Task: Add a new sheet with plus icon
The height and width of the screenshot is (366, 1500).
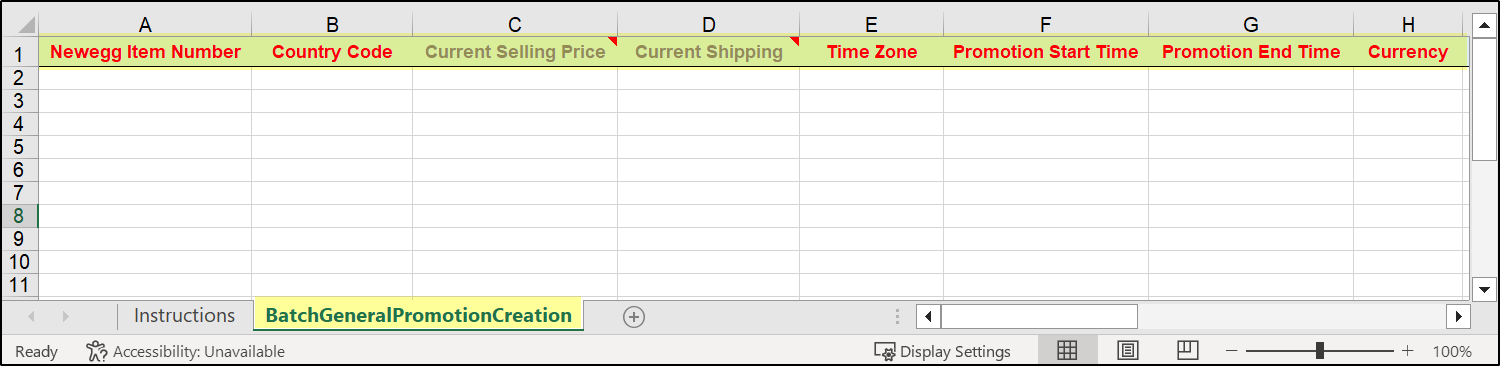Action: [x=634, y=316]
